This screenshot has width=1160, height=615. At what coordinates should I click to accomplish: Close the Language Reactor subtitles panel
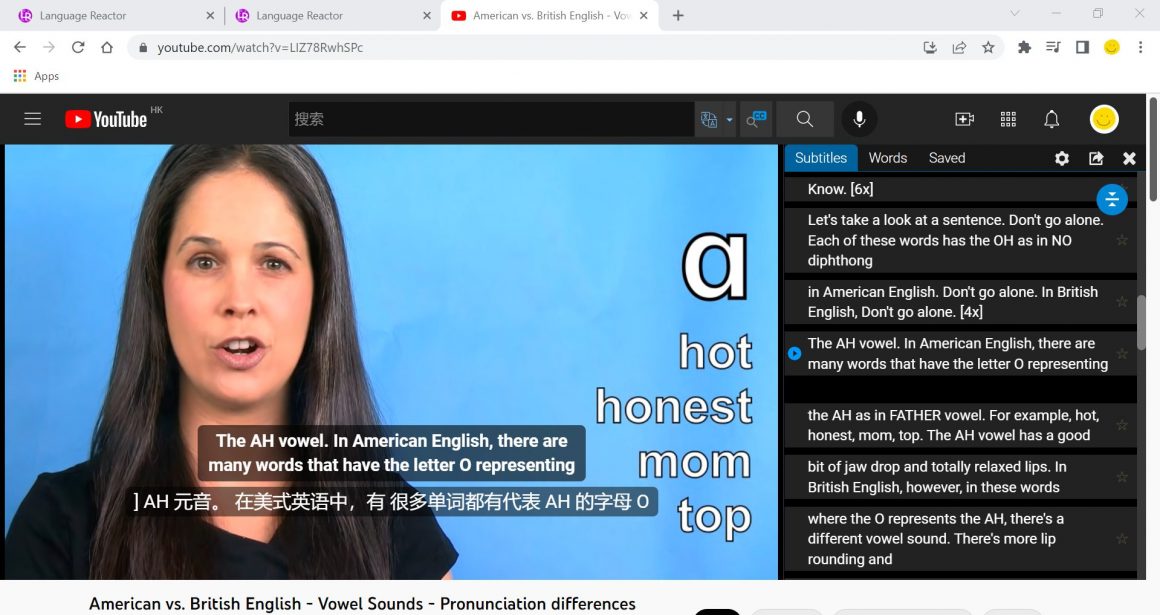[1129, 158]
